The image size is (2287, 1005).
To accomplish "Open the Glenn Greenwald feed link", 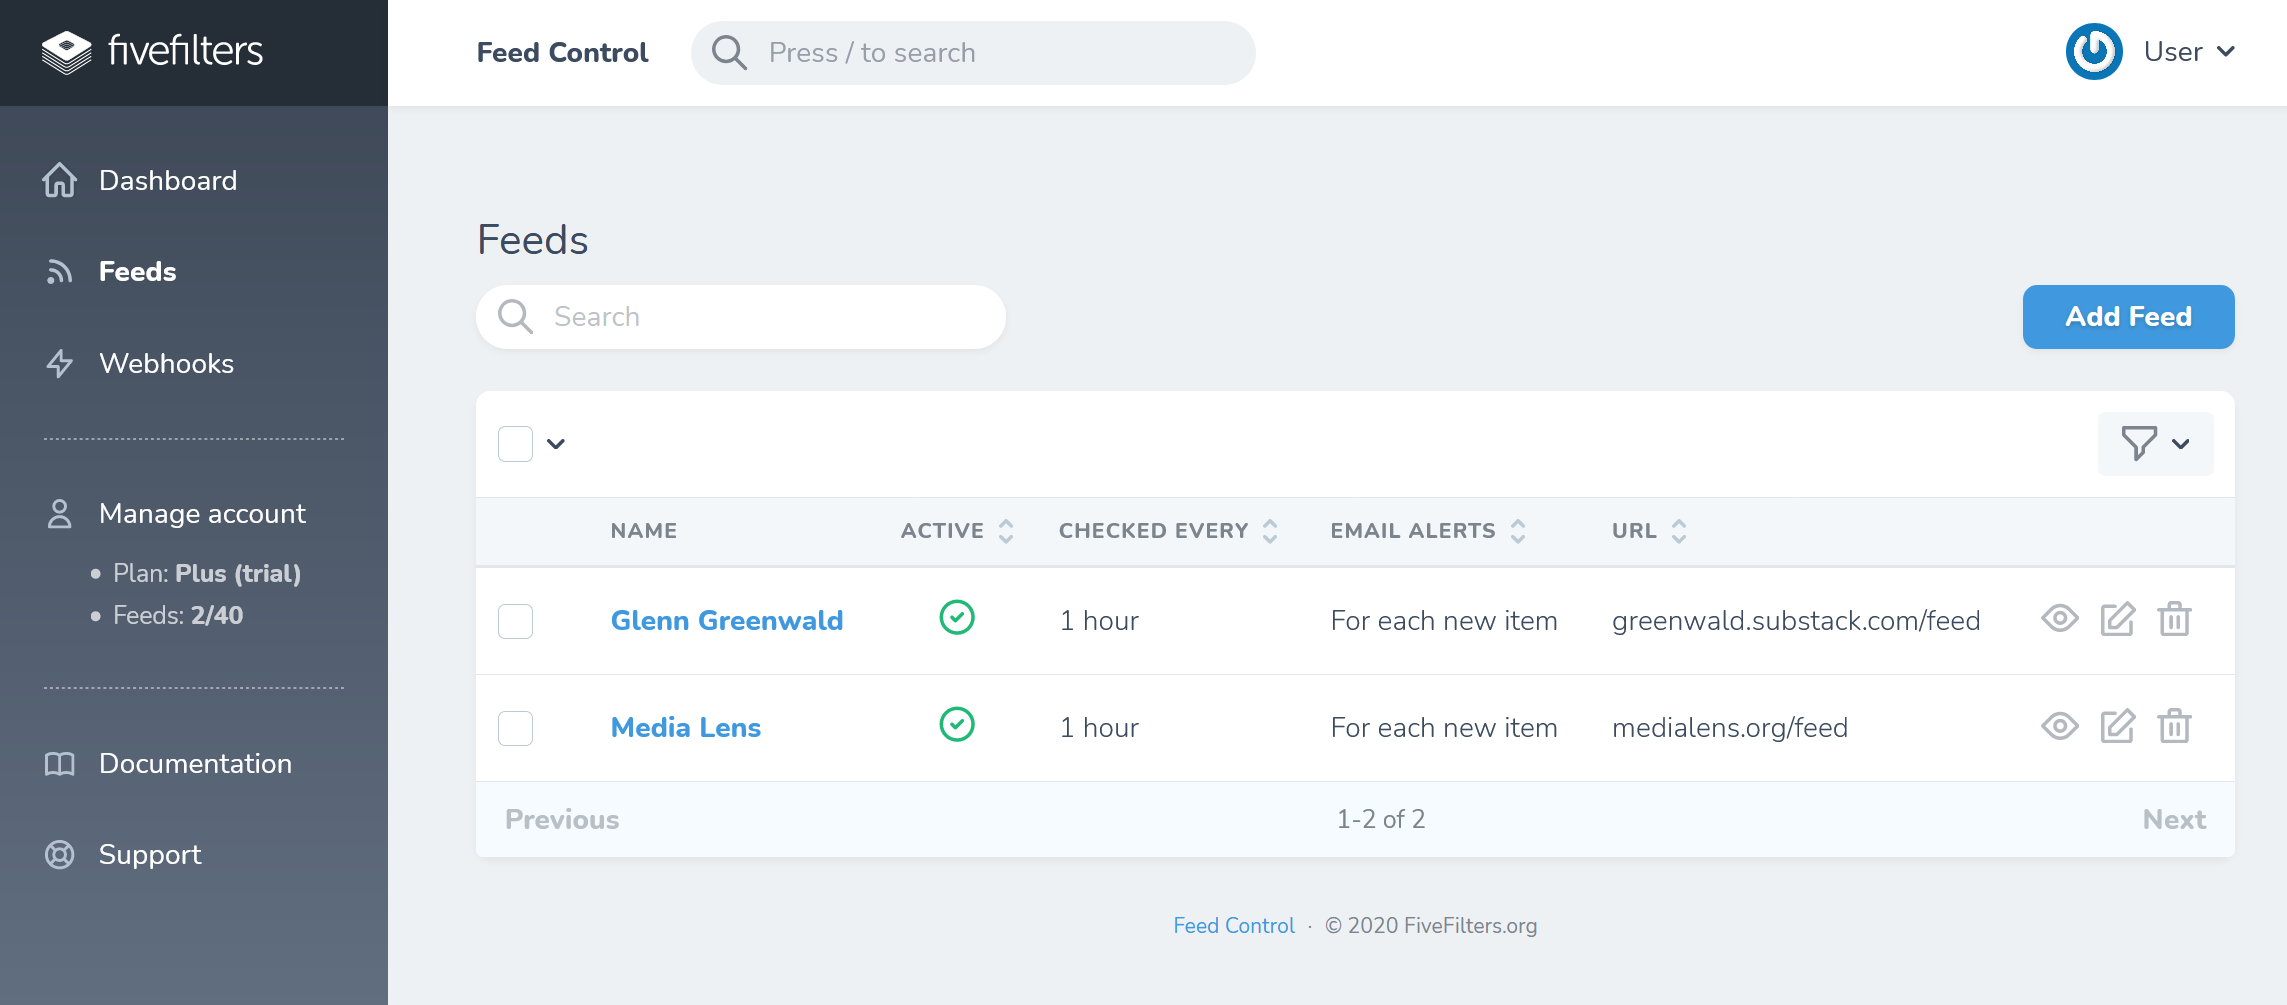I will pos(727,621).
